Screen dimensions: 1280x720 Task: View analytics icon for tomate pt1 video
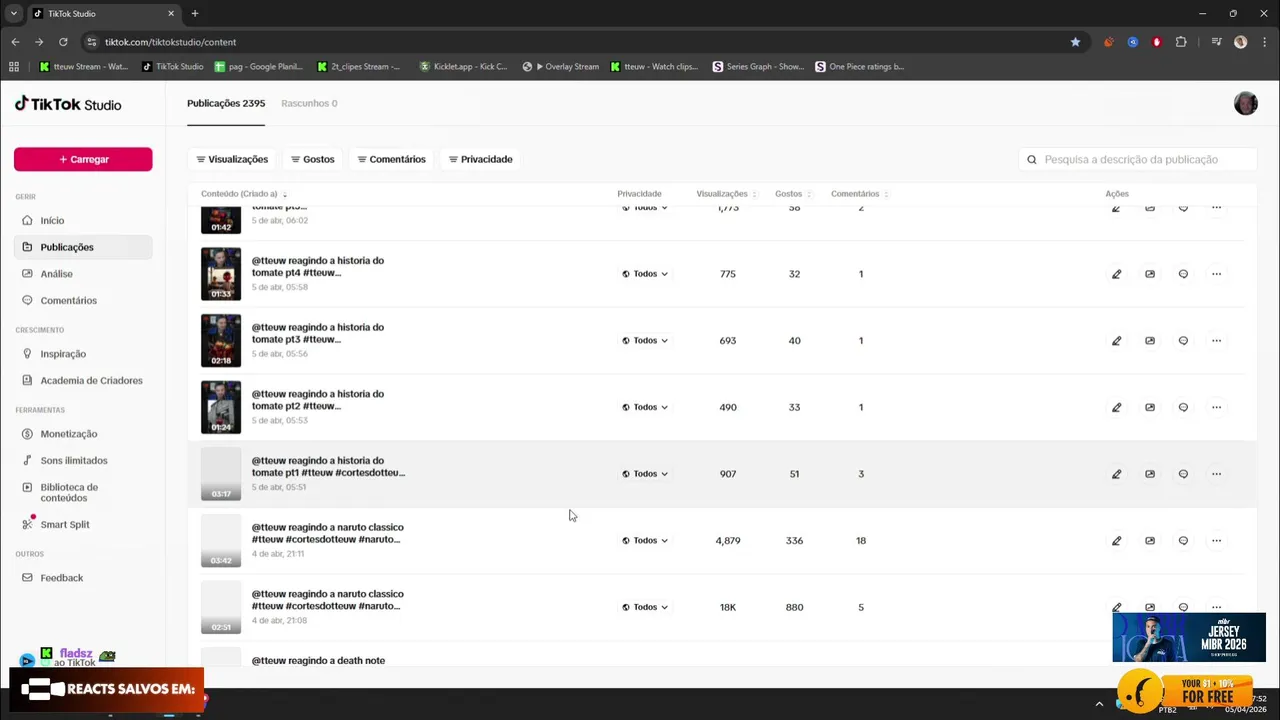point(1150,474)
